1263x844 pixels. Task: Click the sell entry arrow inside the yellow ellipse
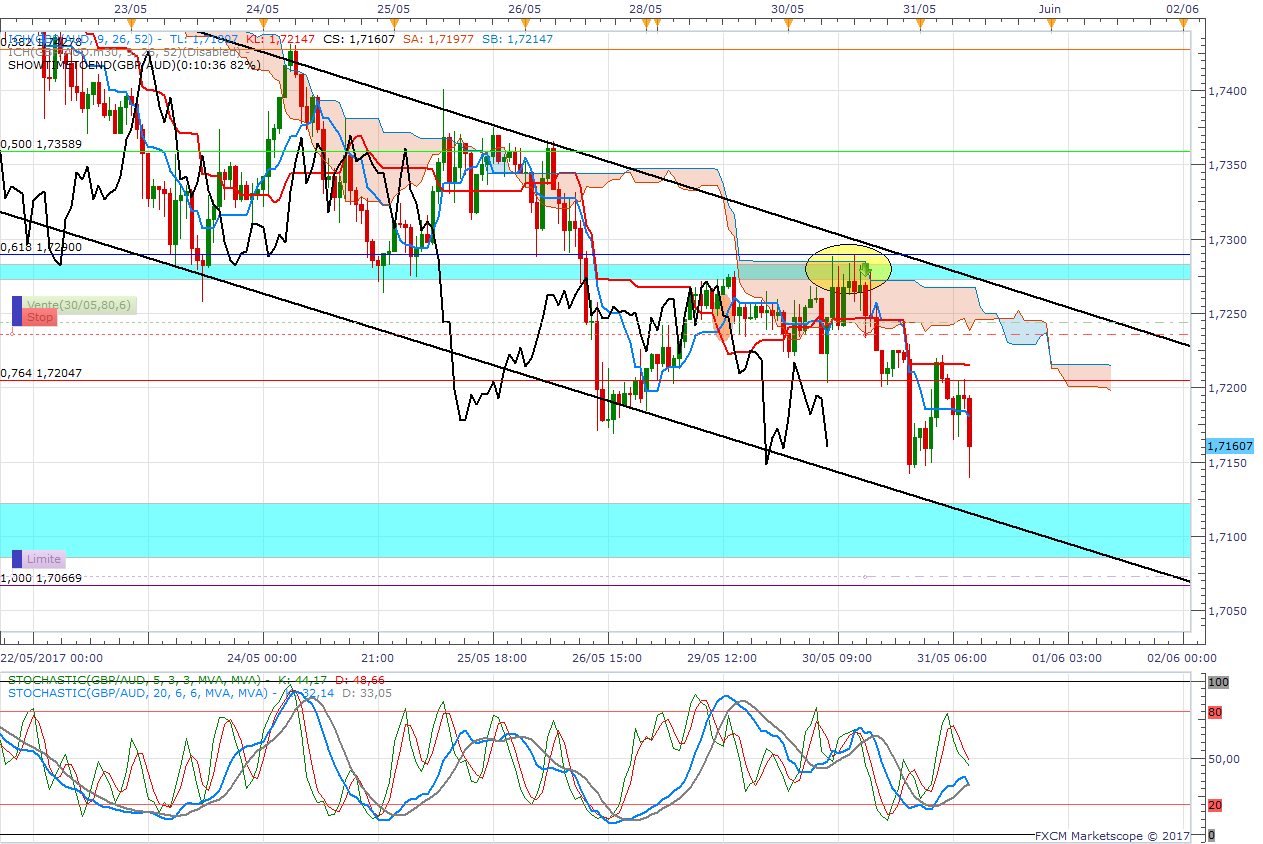coord(867,271)
